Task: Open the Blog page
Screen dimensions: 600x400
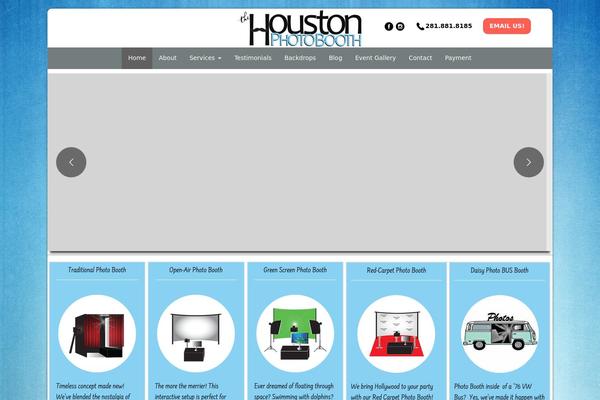Action: [335, 58]
